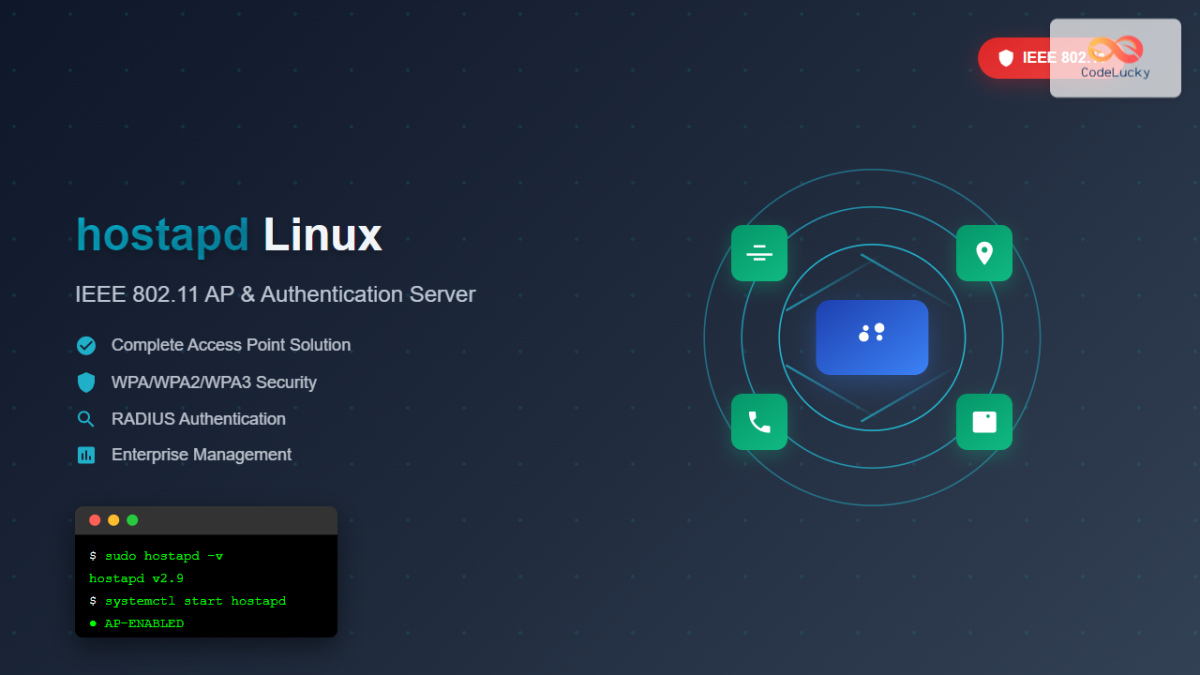Toggle the green terminal window light
The width and height of the screenshot is (1200, 675).
(131, 520)
